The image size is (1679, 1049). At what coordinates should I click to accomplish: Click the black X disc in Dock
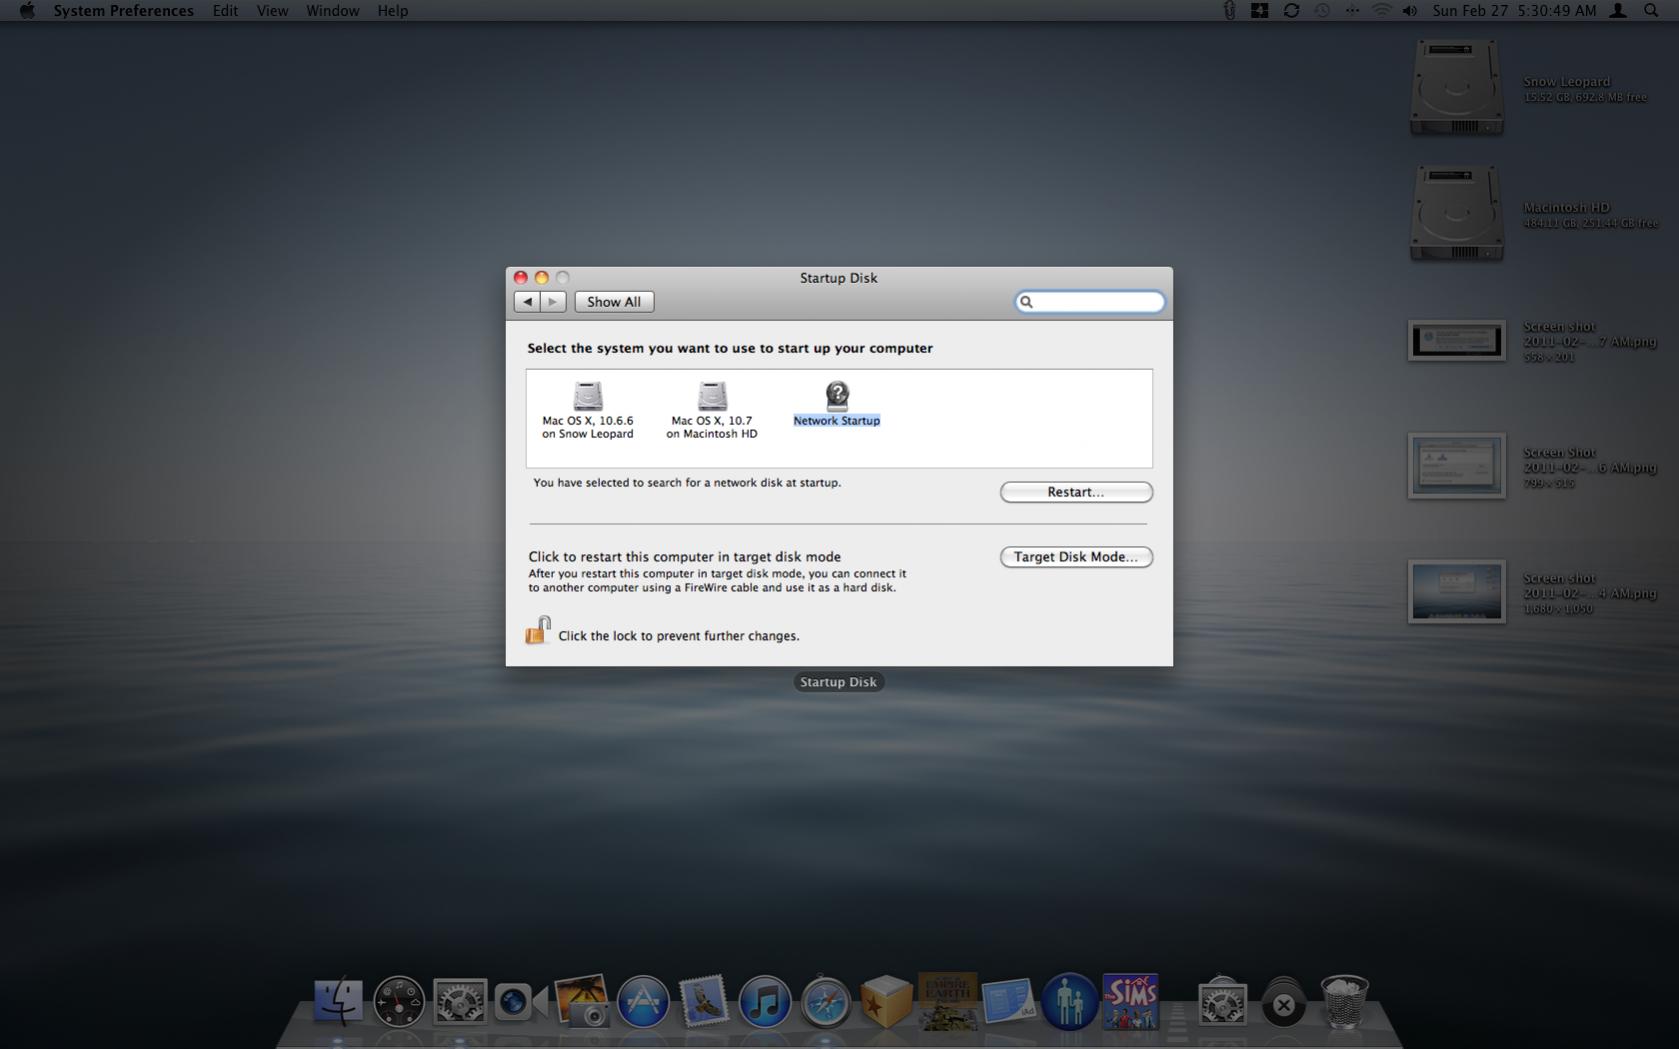coord(1284,1003)
